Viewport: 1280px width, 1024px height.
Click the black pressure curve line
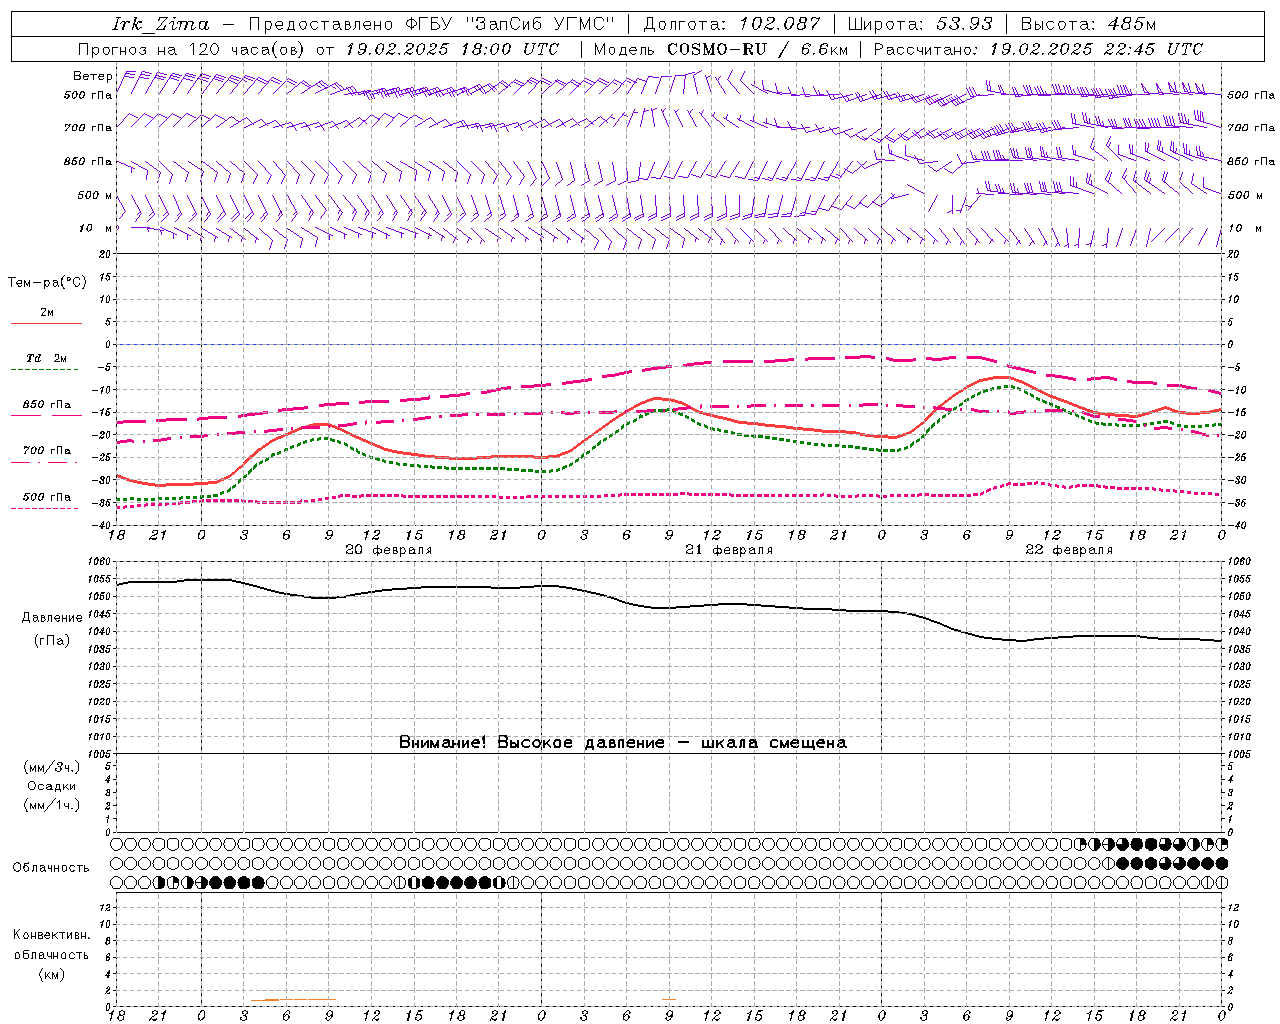(x=670, y=608)
